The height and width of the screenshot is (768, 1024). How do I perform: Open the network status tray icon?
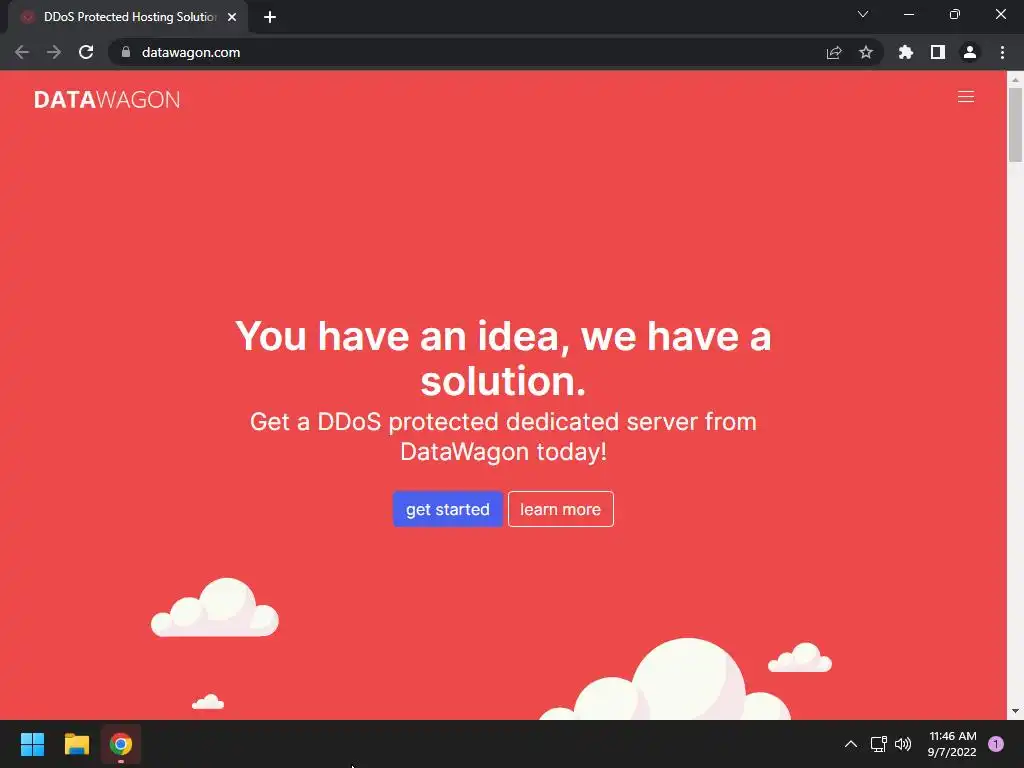pyautogui.click(x=879, y=744)
